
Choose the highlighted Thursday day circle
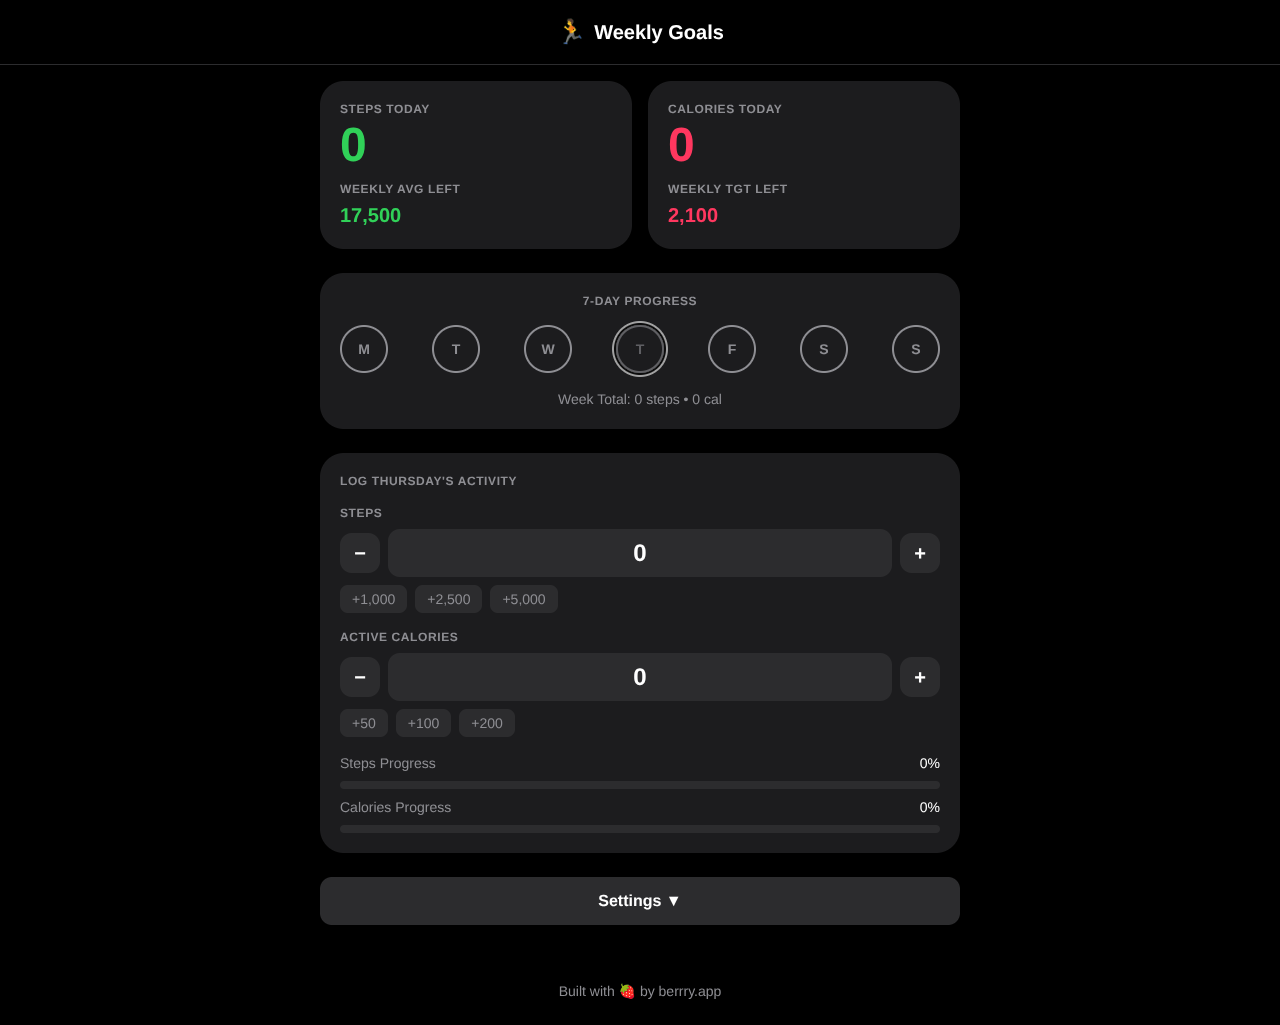point(640,349)
